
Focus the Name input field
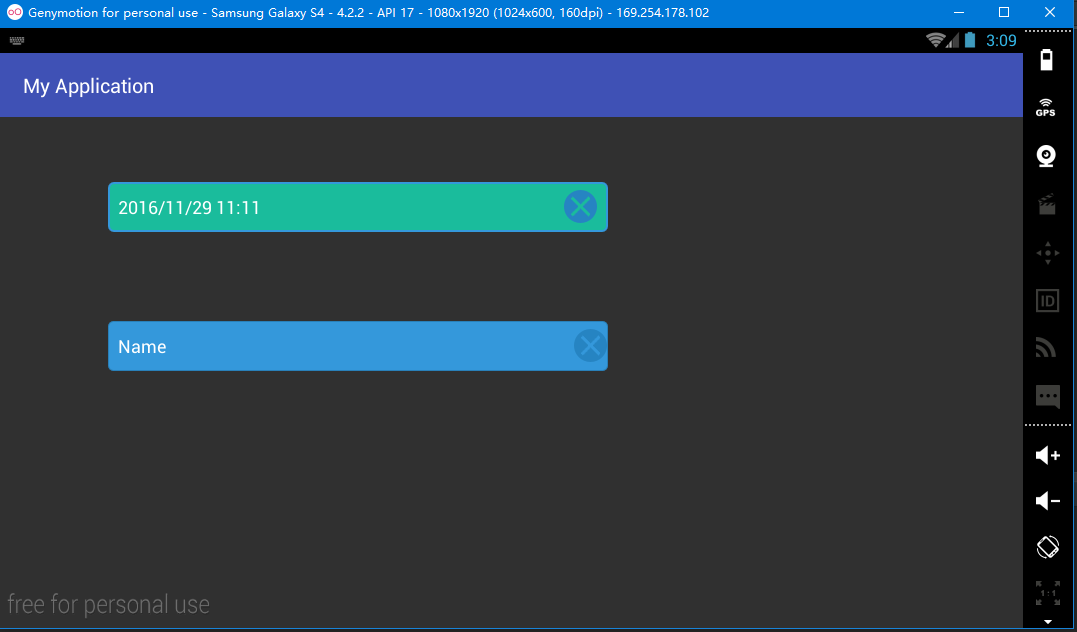357,346
